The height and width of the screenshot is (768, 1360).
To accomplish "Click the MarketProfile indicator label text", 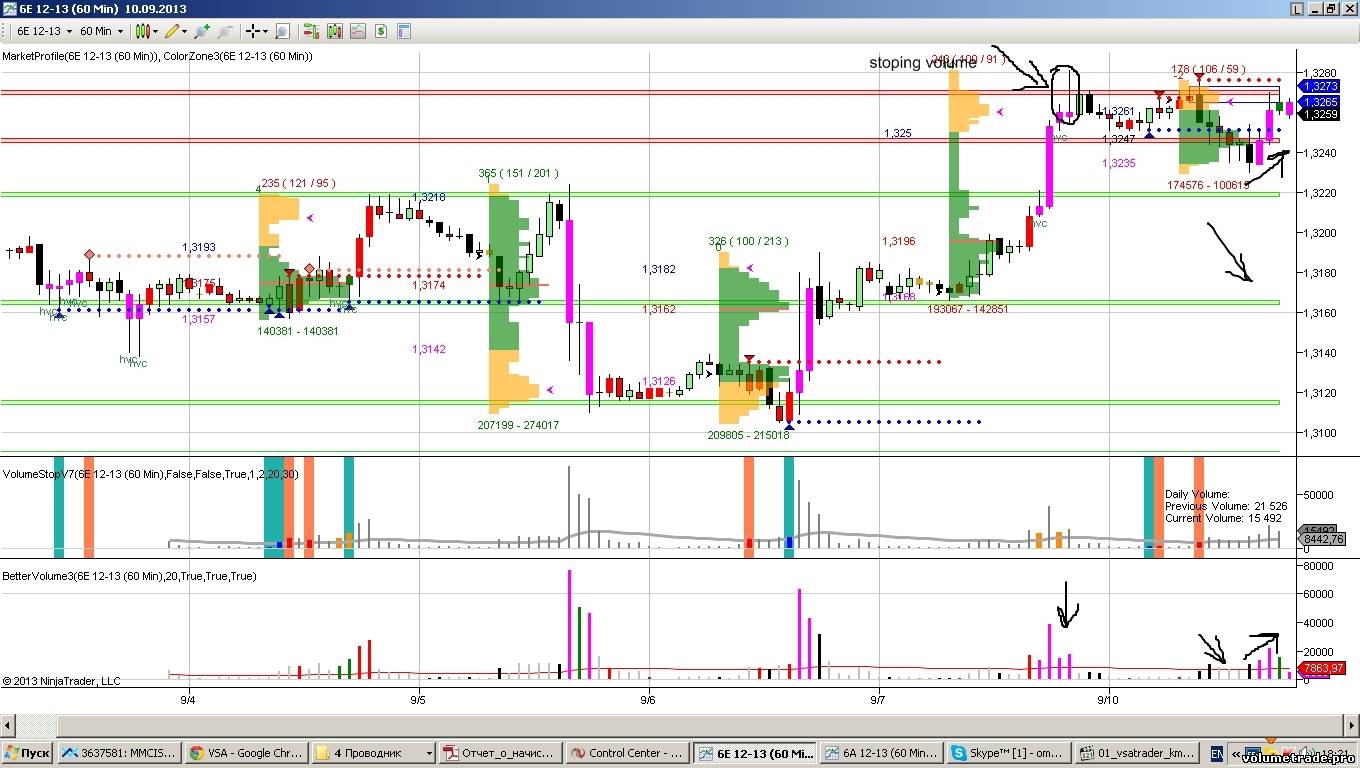I will 158,57.
